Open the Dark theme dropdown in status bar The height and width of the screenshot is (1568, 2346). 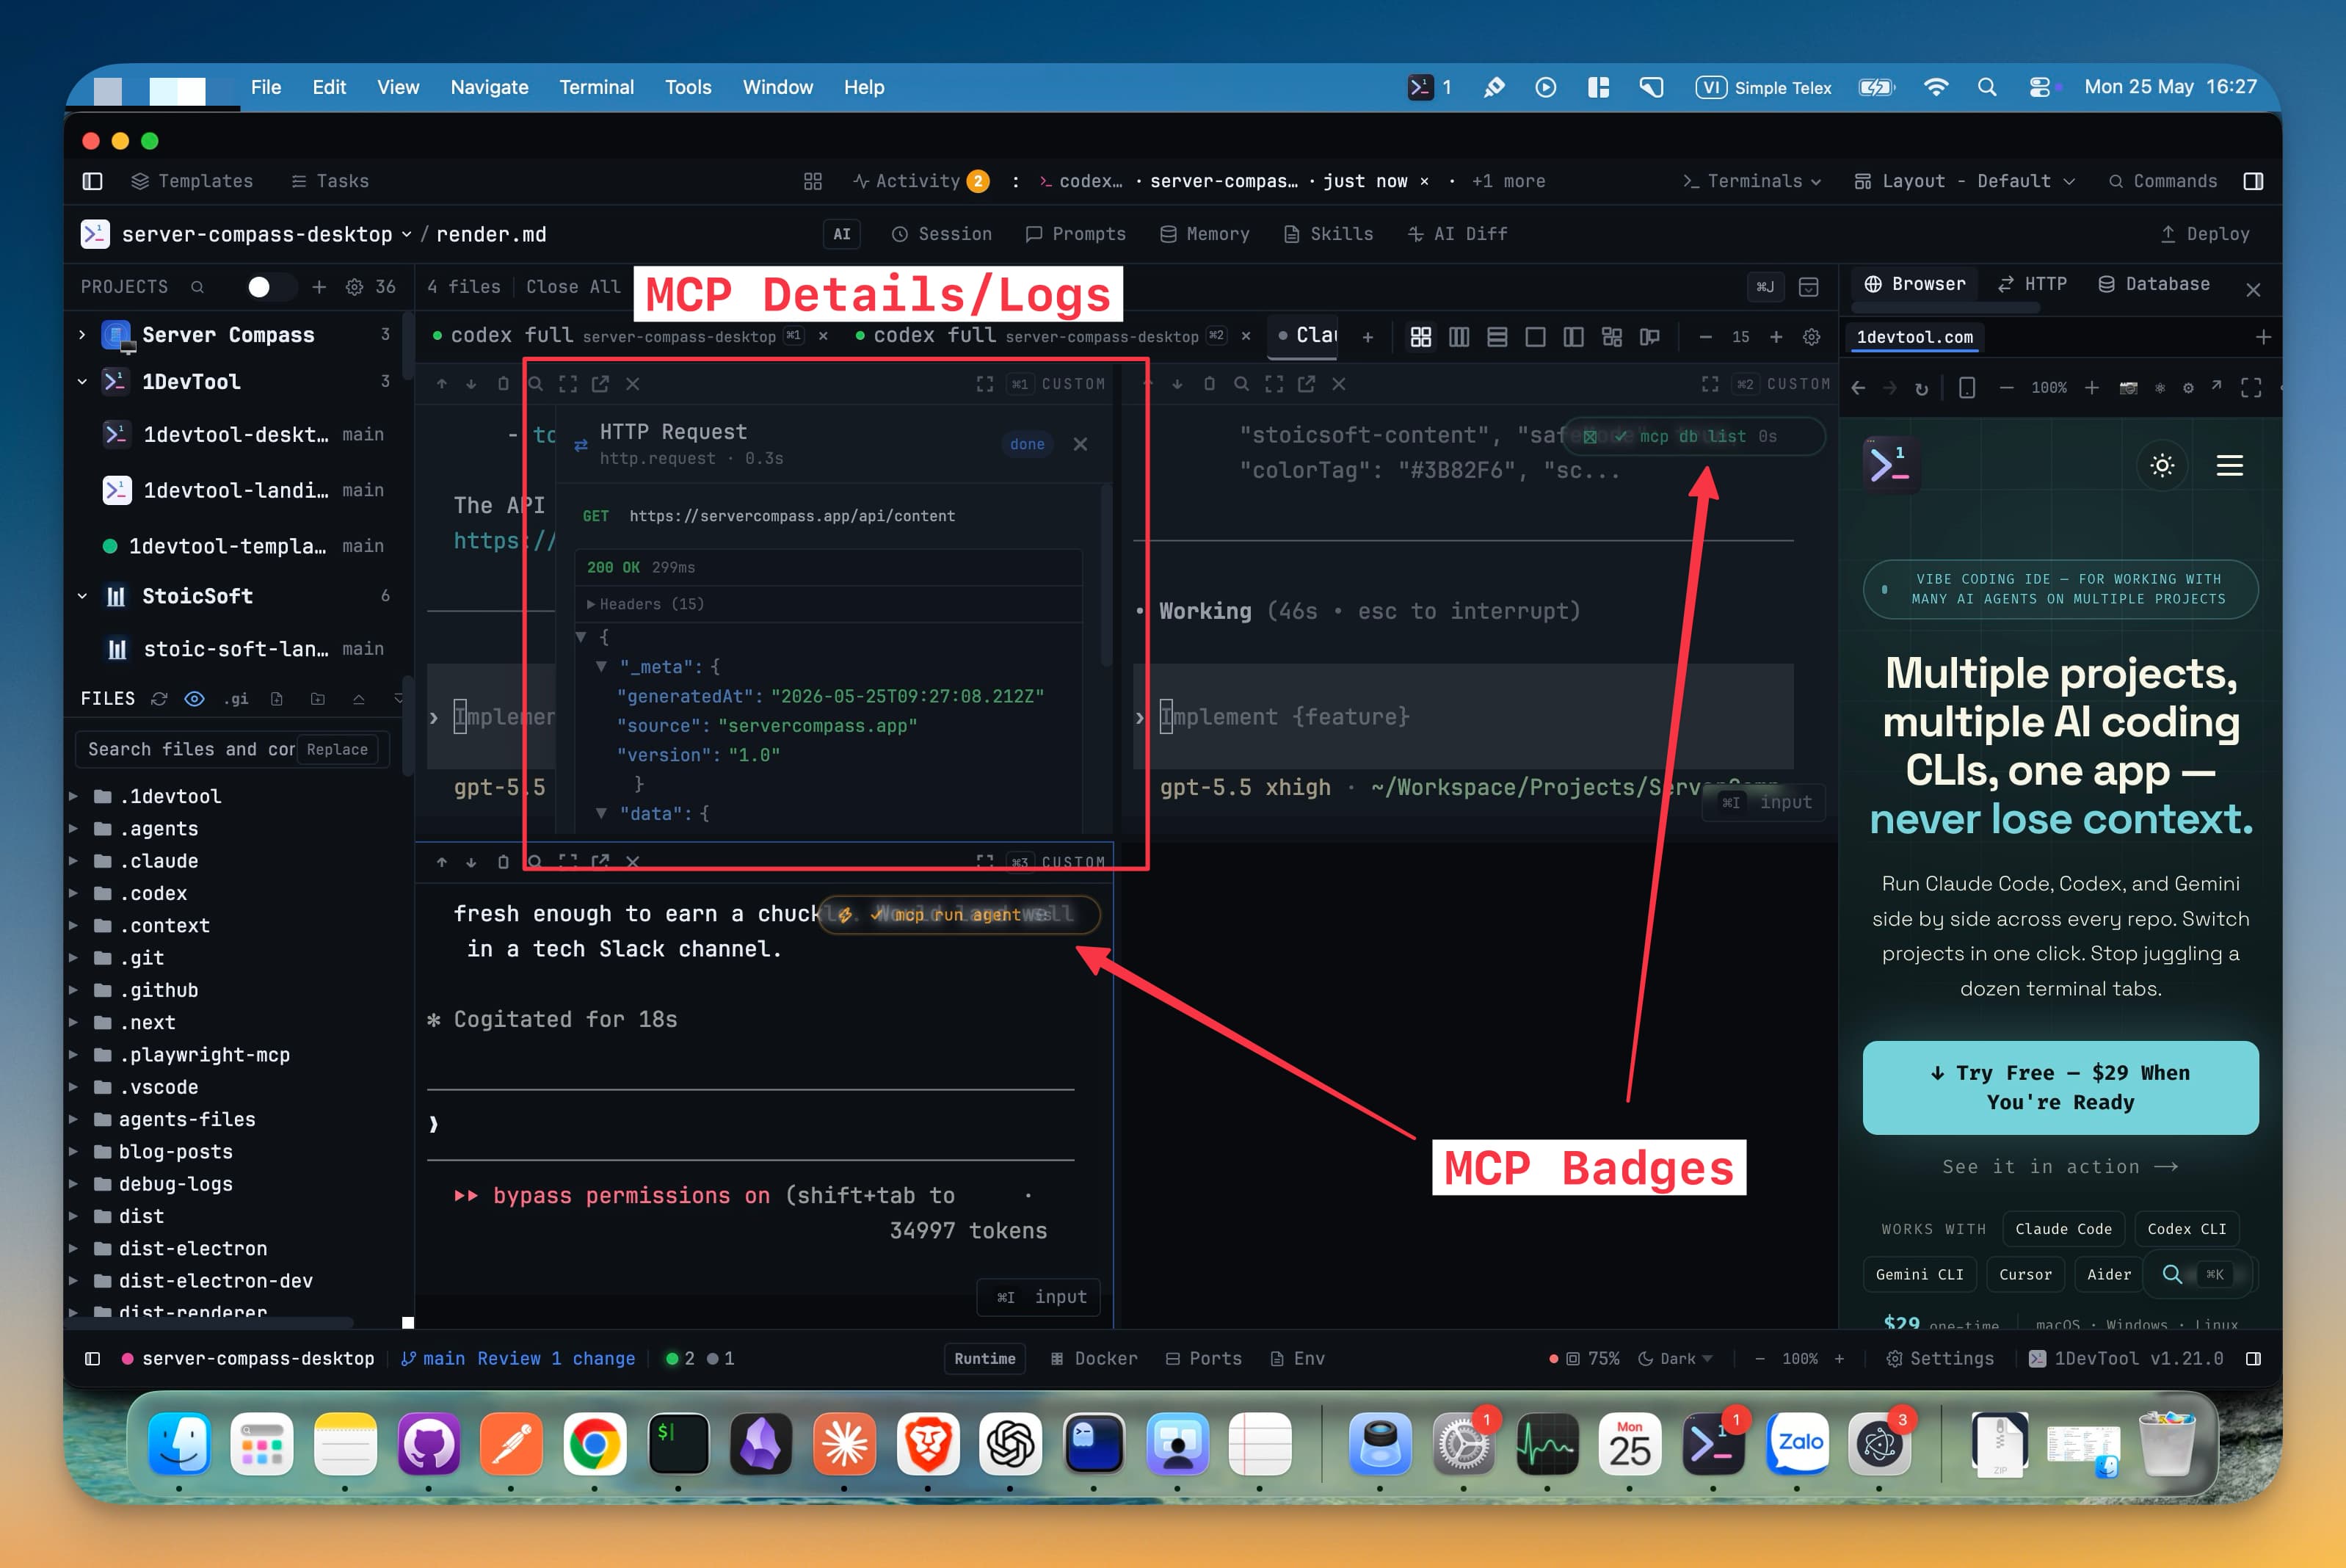(x=1676, y=1359)
